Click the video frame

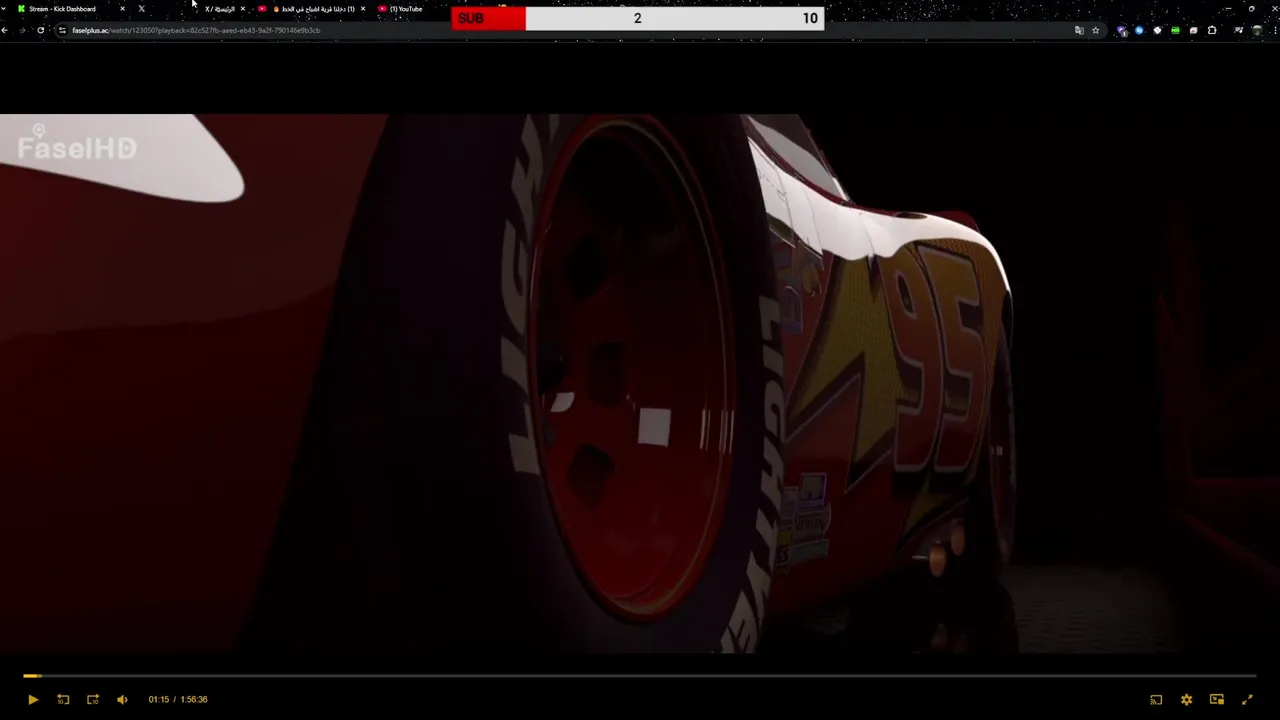(x=640, y=383)
